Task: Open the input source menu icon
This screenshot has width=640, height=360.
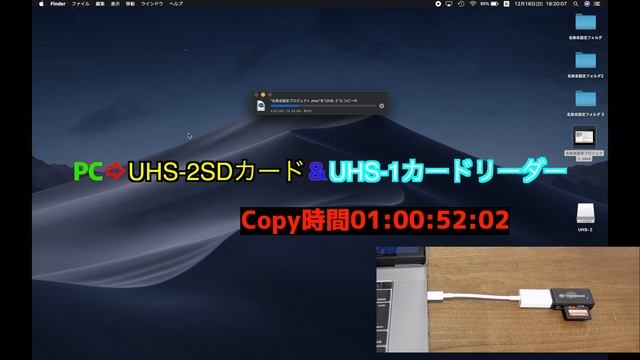Action: 506,4
